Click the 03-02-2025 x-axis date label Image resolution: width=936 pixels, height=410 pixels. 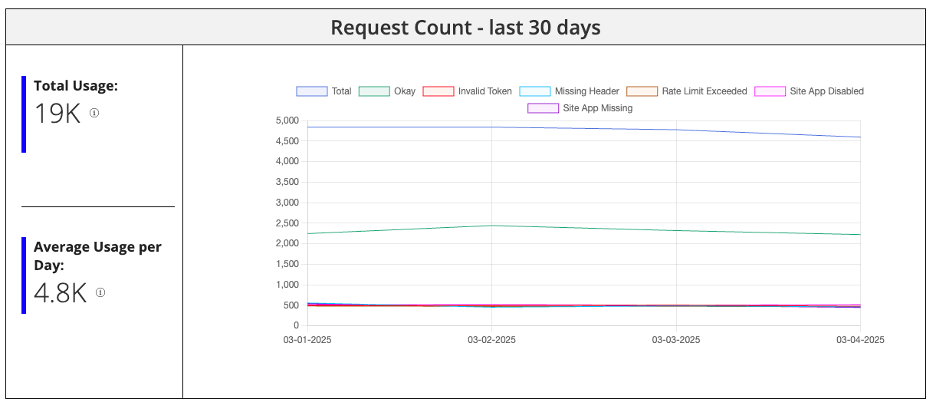pos(491,340)
